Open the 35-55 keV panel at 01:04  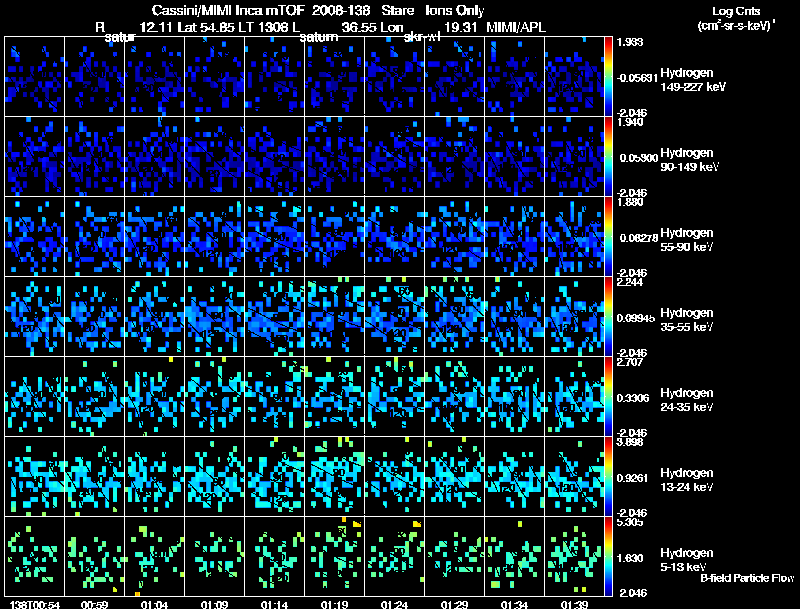tap(154, 316)
